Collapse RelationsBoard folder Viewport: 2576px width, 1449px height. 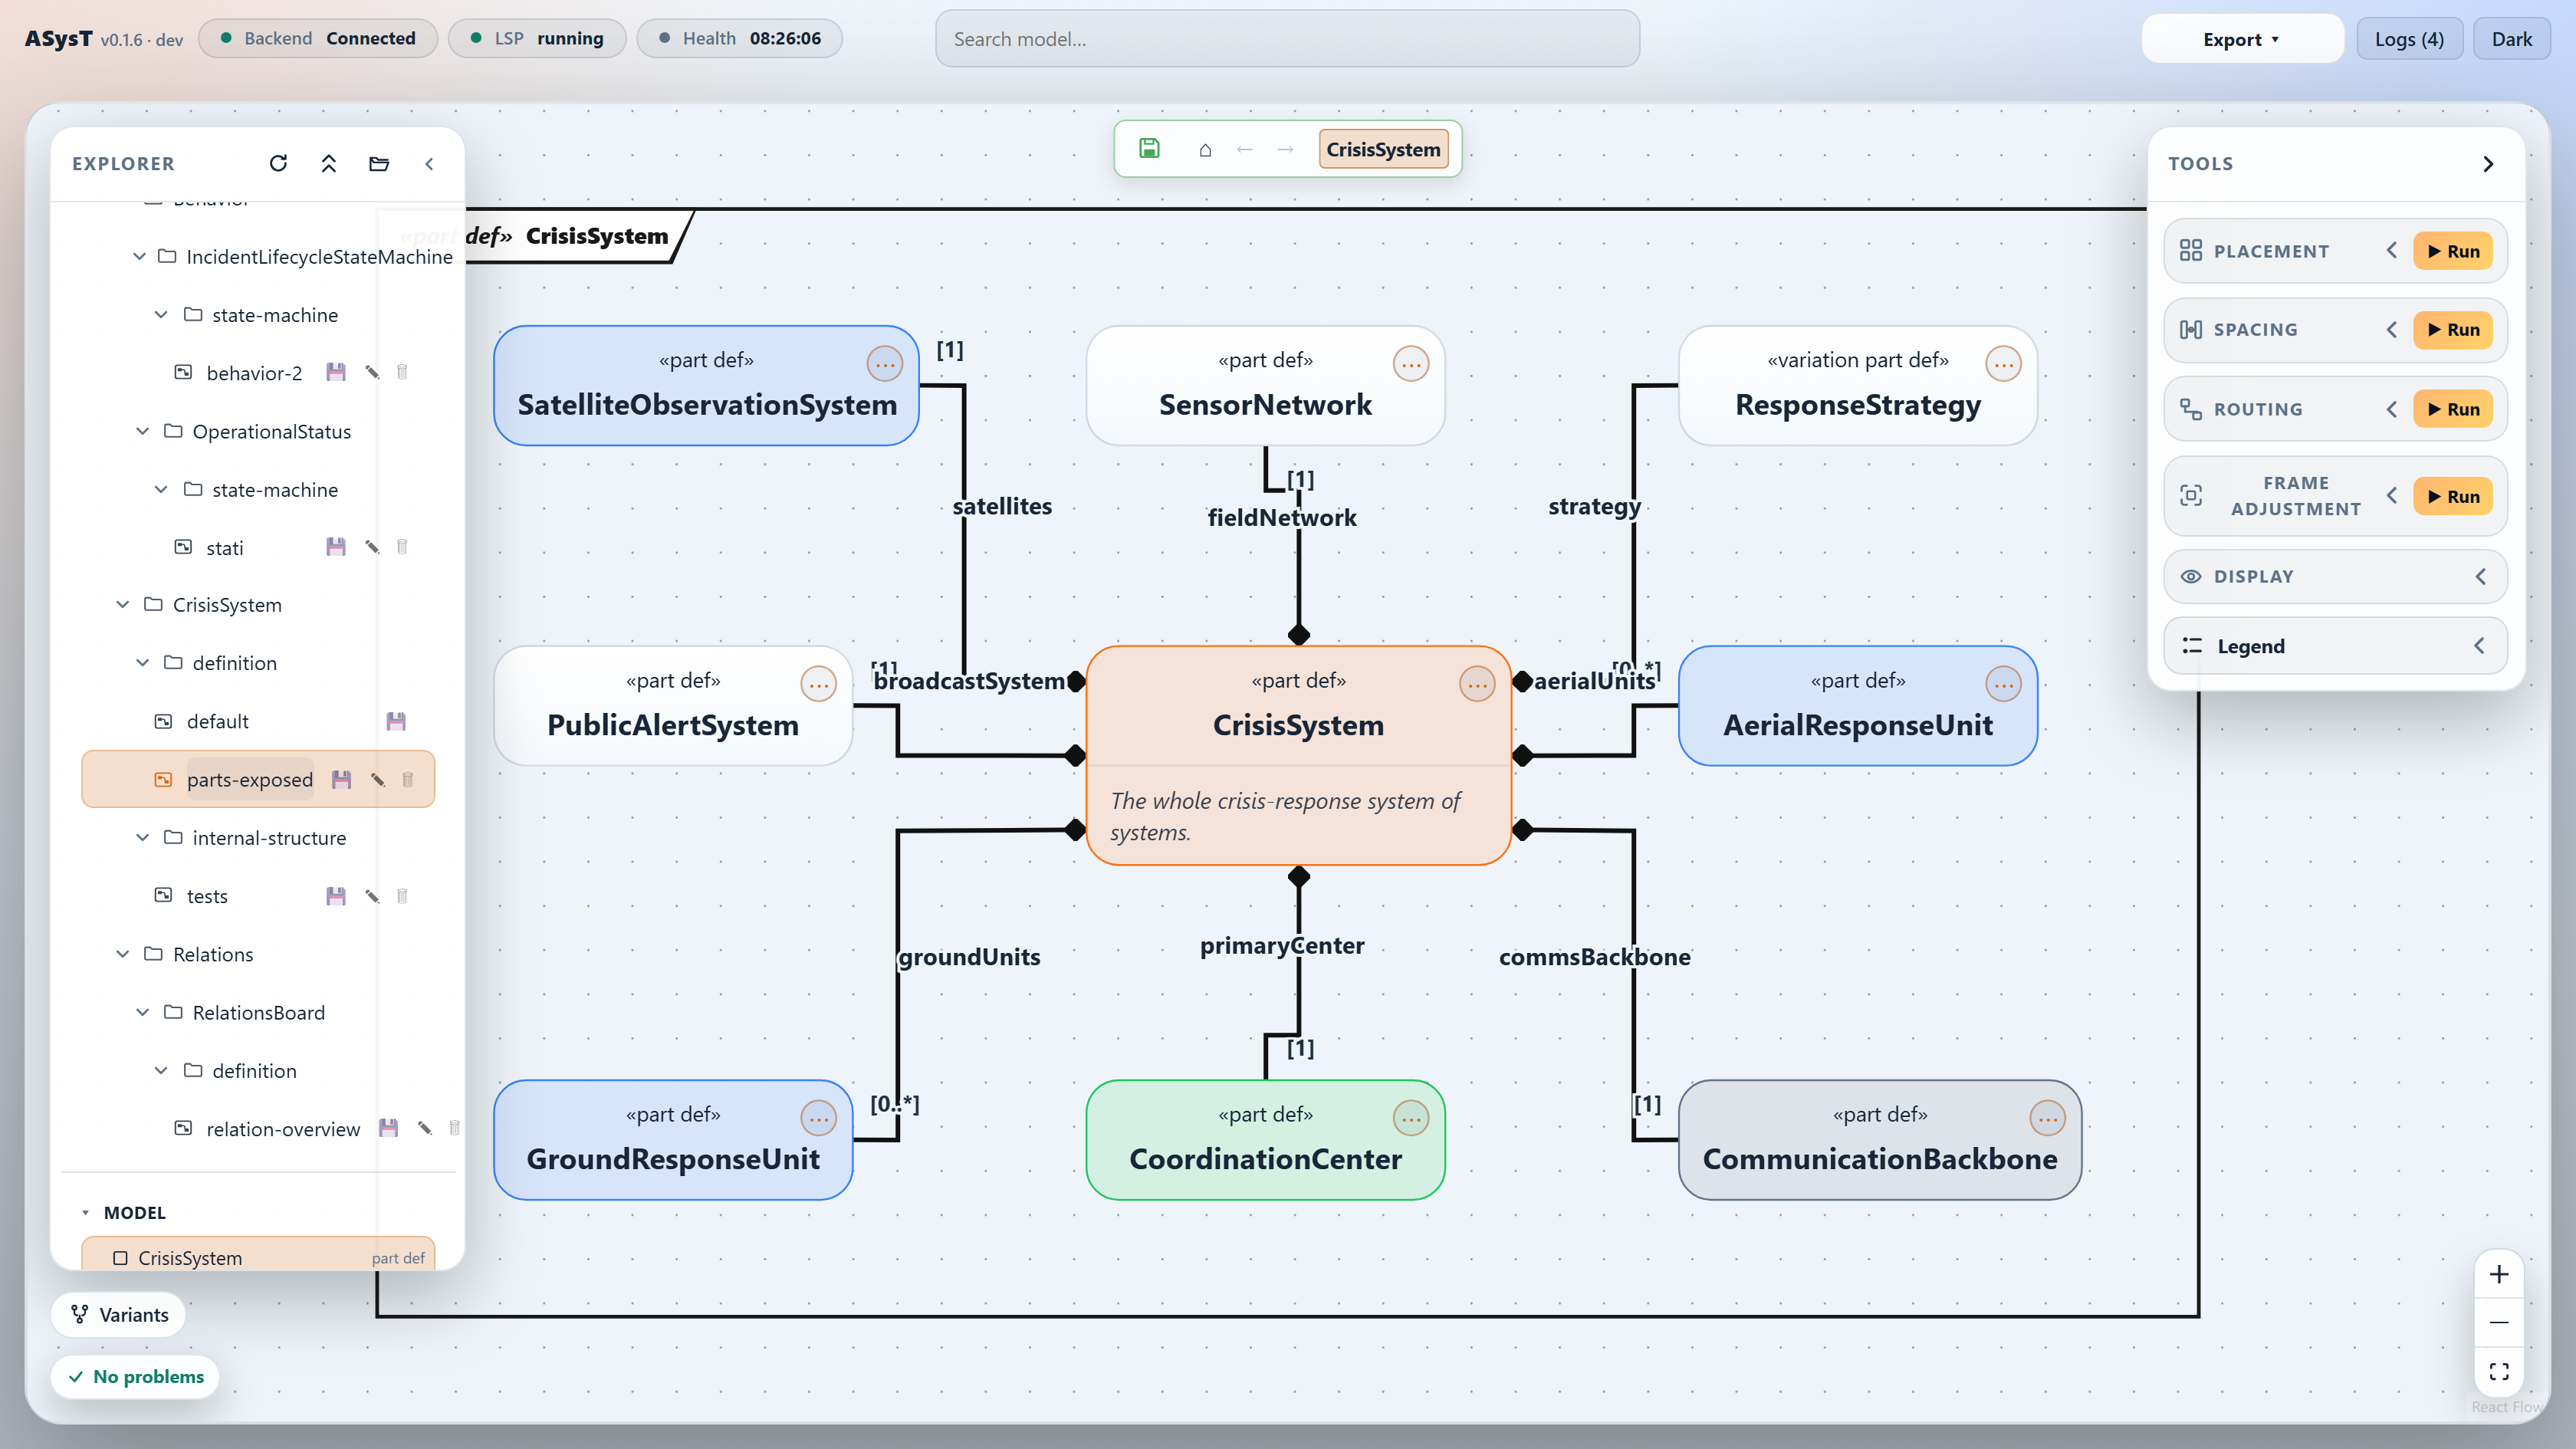[x=142, y=1012]
